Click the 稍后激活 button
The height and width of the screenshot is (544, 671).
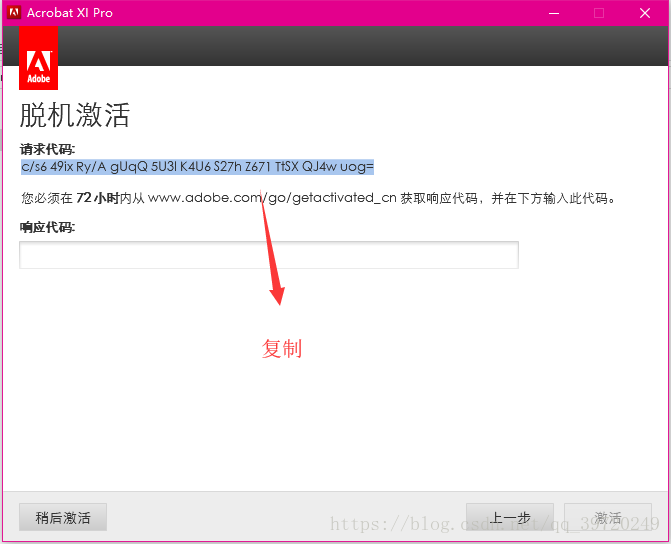pyautogui.click(x=63, y=517)
